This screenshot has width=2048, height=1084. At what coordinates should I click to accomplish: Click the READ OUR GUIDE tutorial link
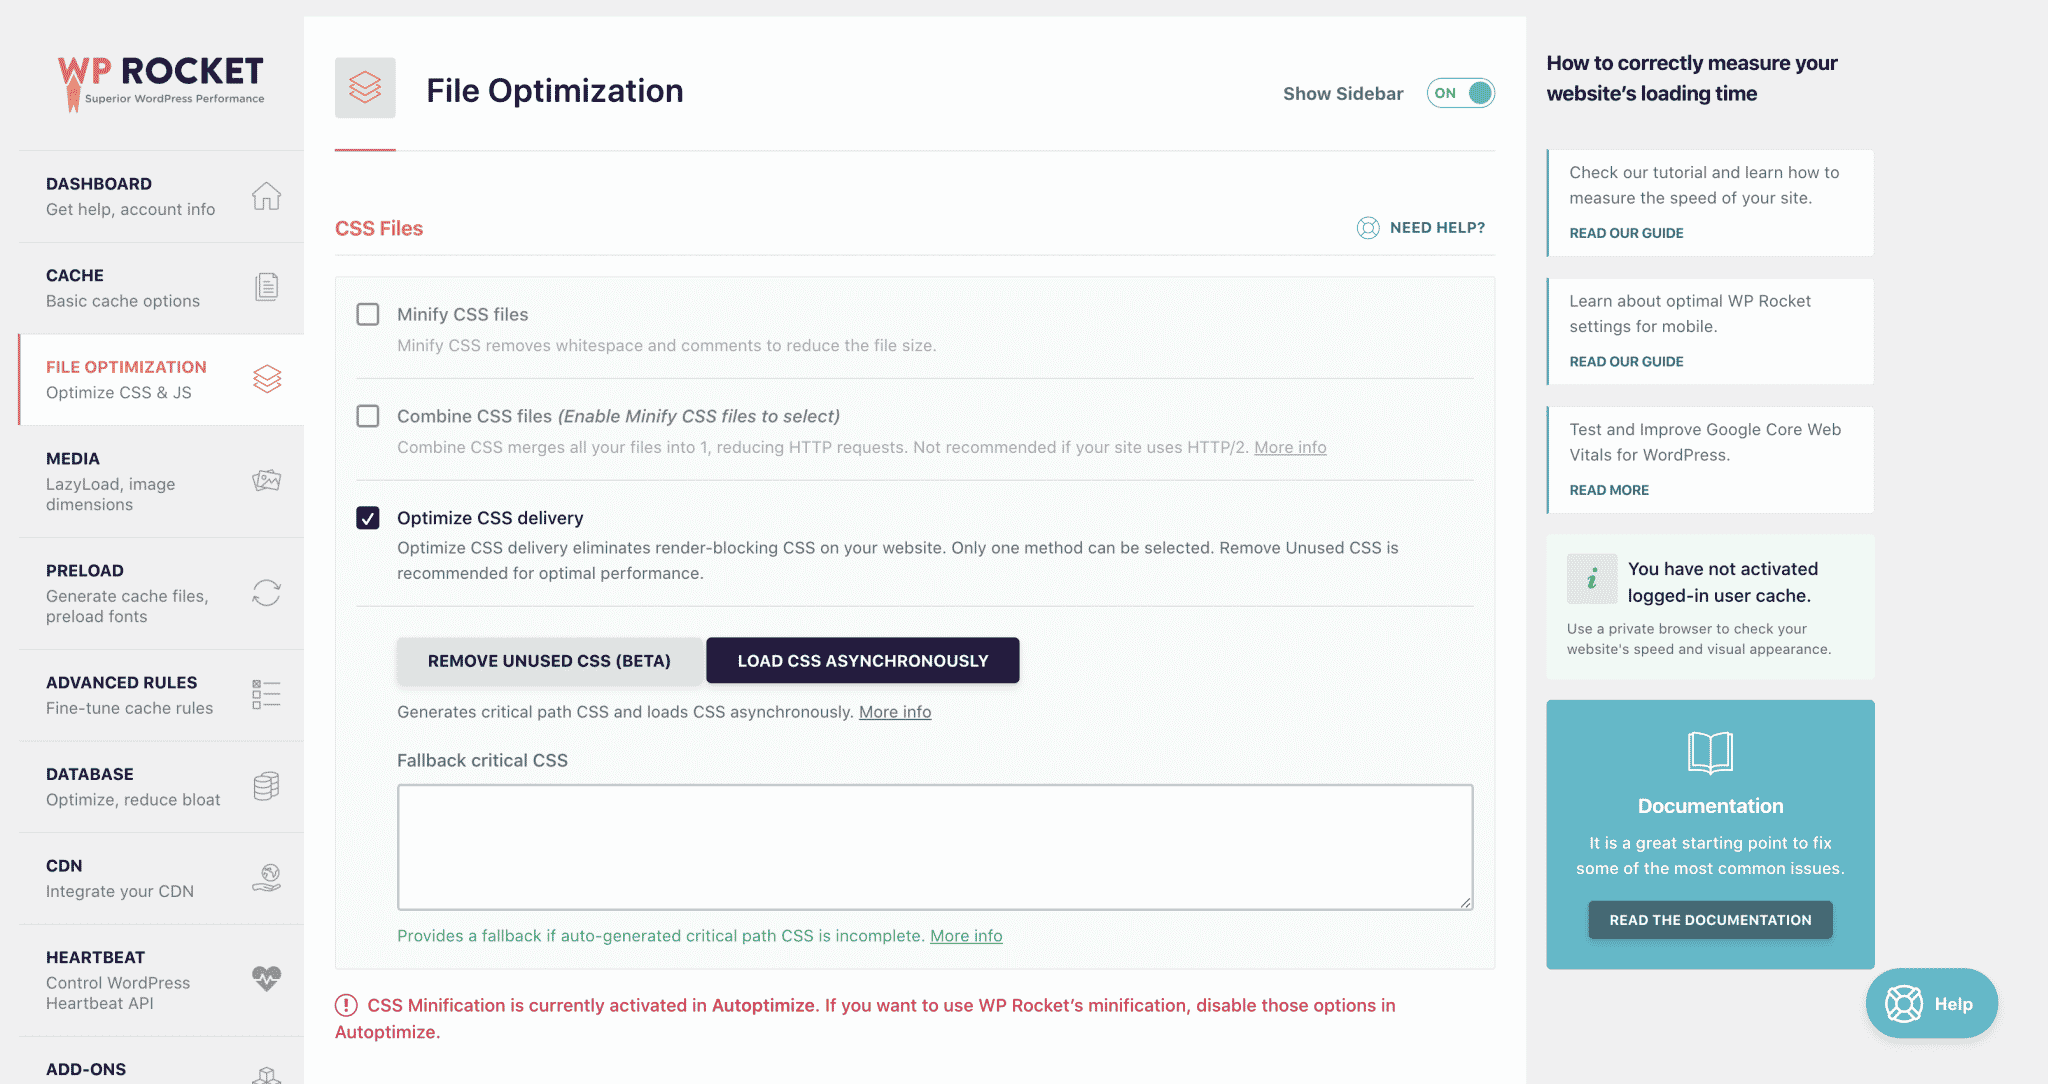[x=1625, y=232]
